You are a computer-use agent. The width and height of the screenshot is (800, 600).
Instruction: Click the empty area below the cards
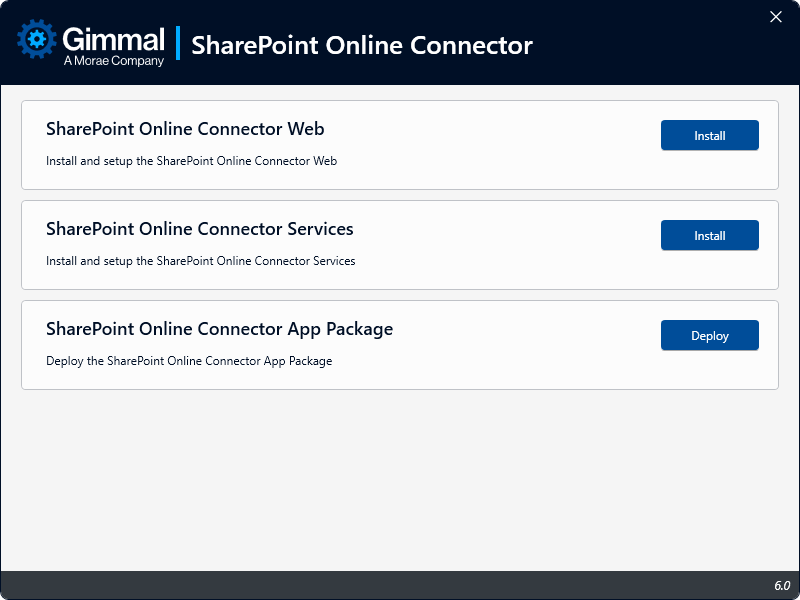(400, 480)
